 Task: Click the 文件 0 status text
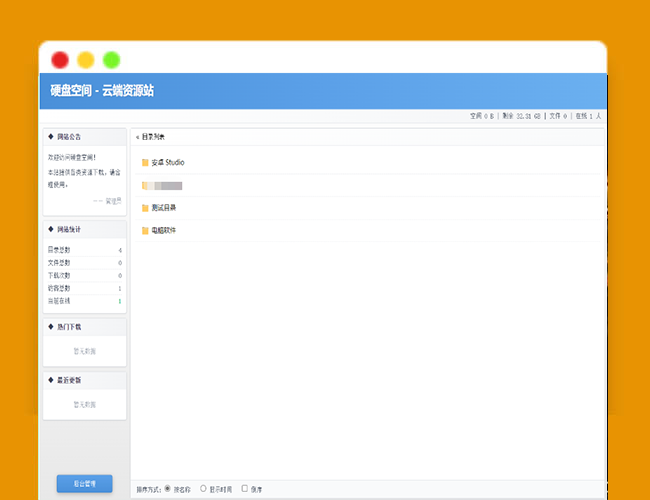tap(558, 116)
